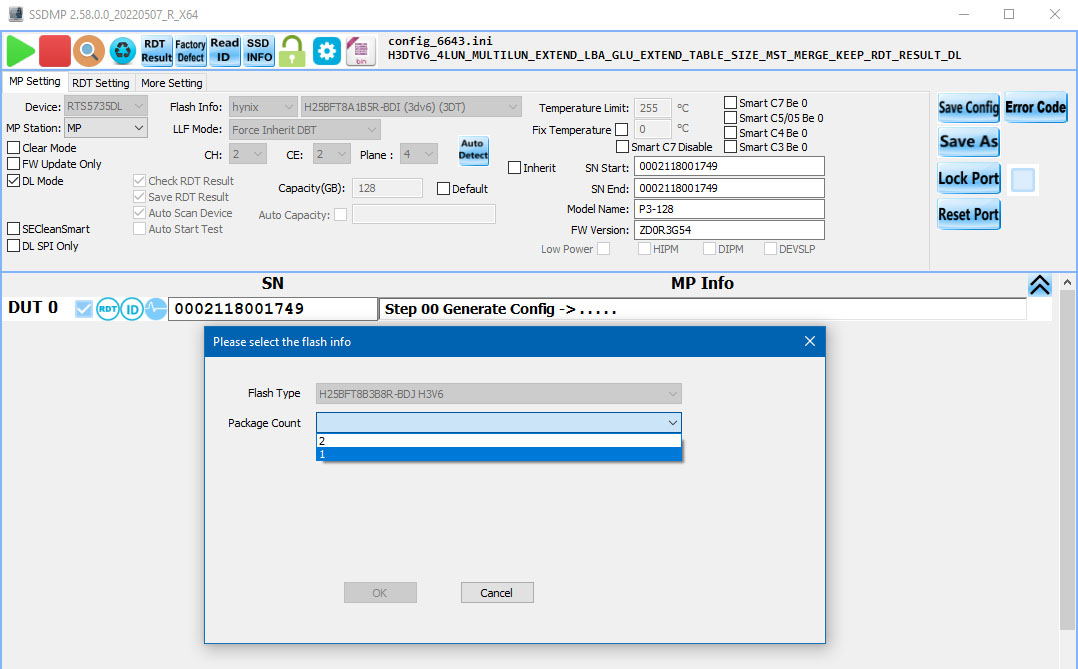Click the pulse waveform icon in DUT 0 row
Viewport: 1078px width, 669px height.
156,309
